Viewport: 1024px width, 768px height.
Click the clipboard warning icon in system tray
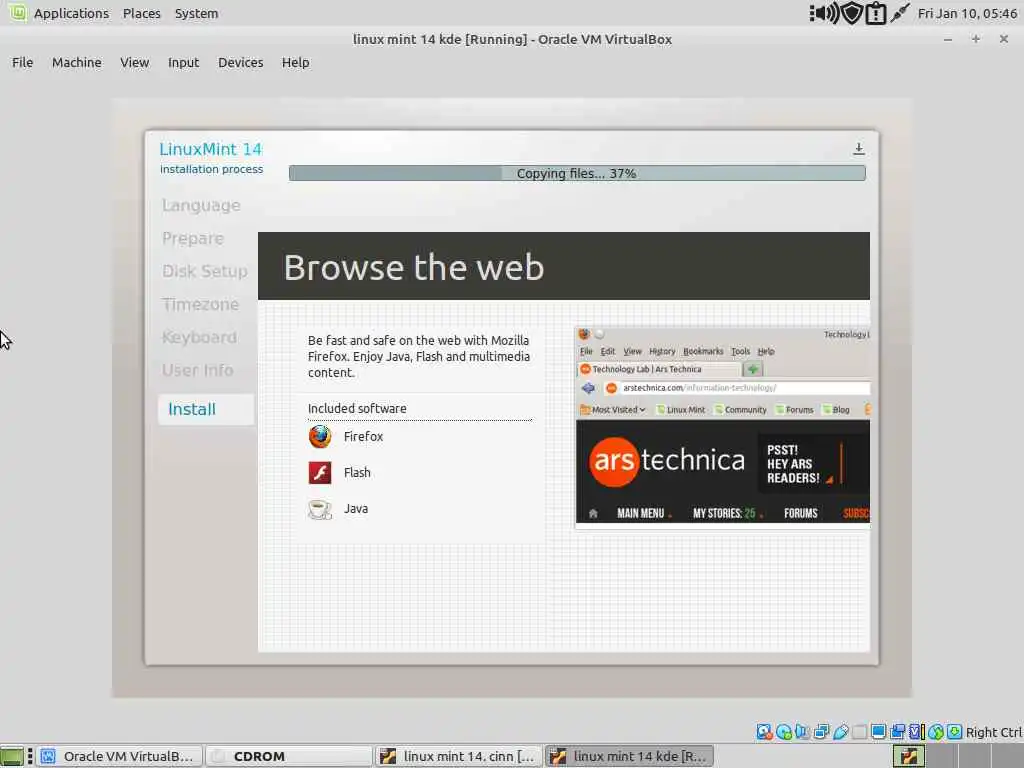tap(875, 13)
